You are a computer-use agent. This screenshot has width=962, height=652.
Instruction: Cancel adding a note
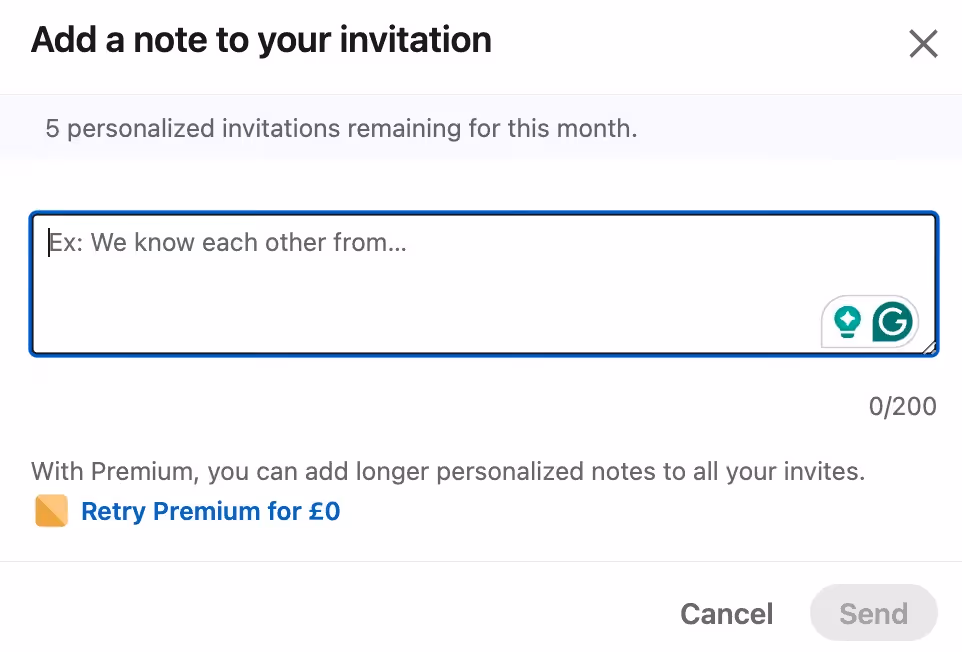(726, 613)
